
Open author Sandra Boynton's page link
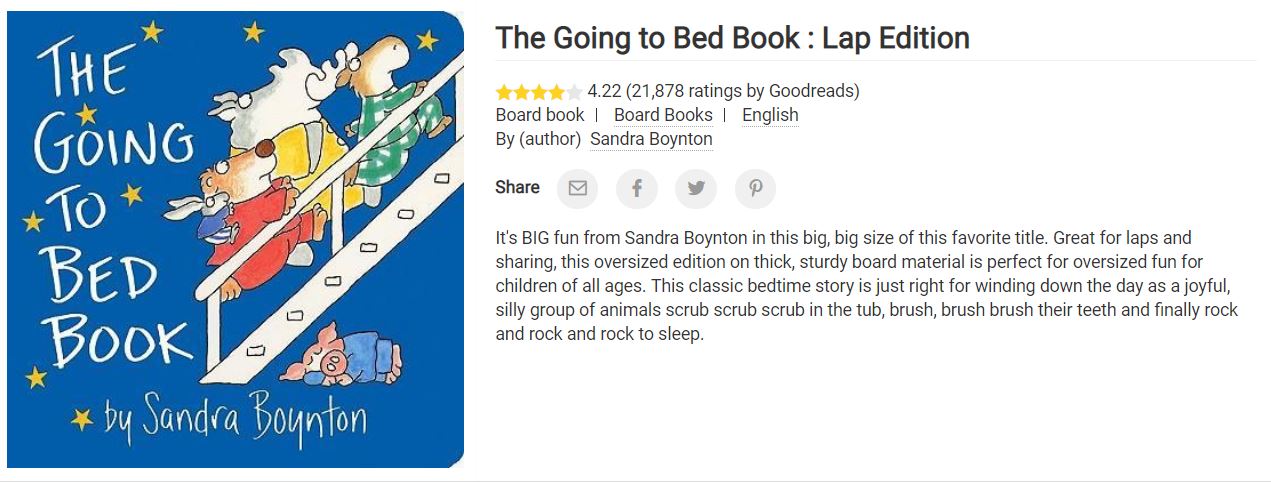651,139
